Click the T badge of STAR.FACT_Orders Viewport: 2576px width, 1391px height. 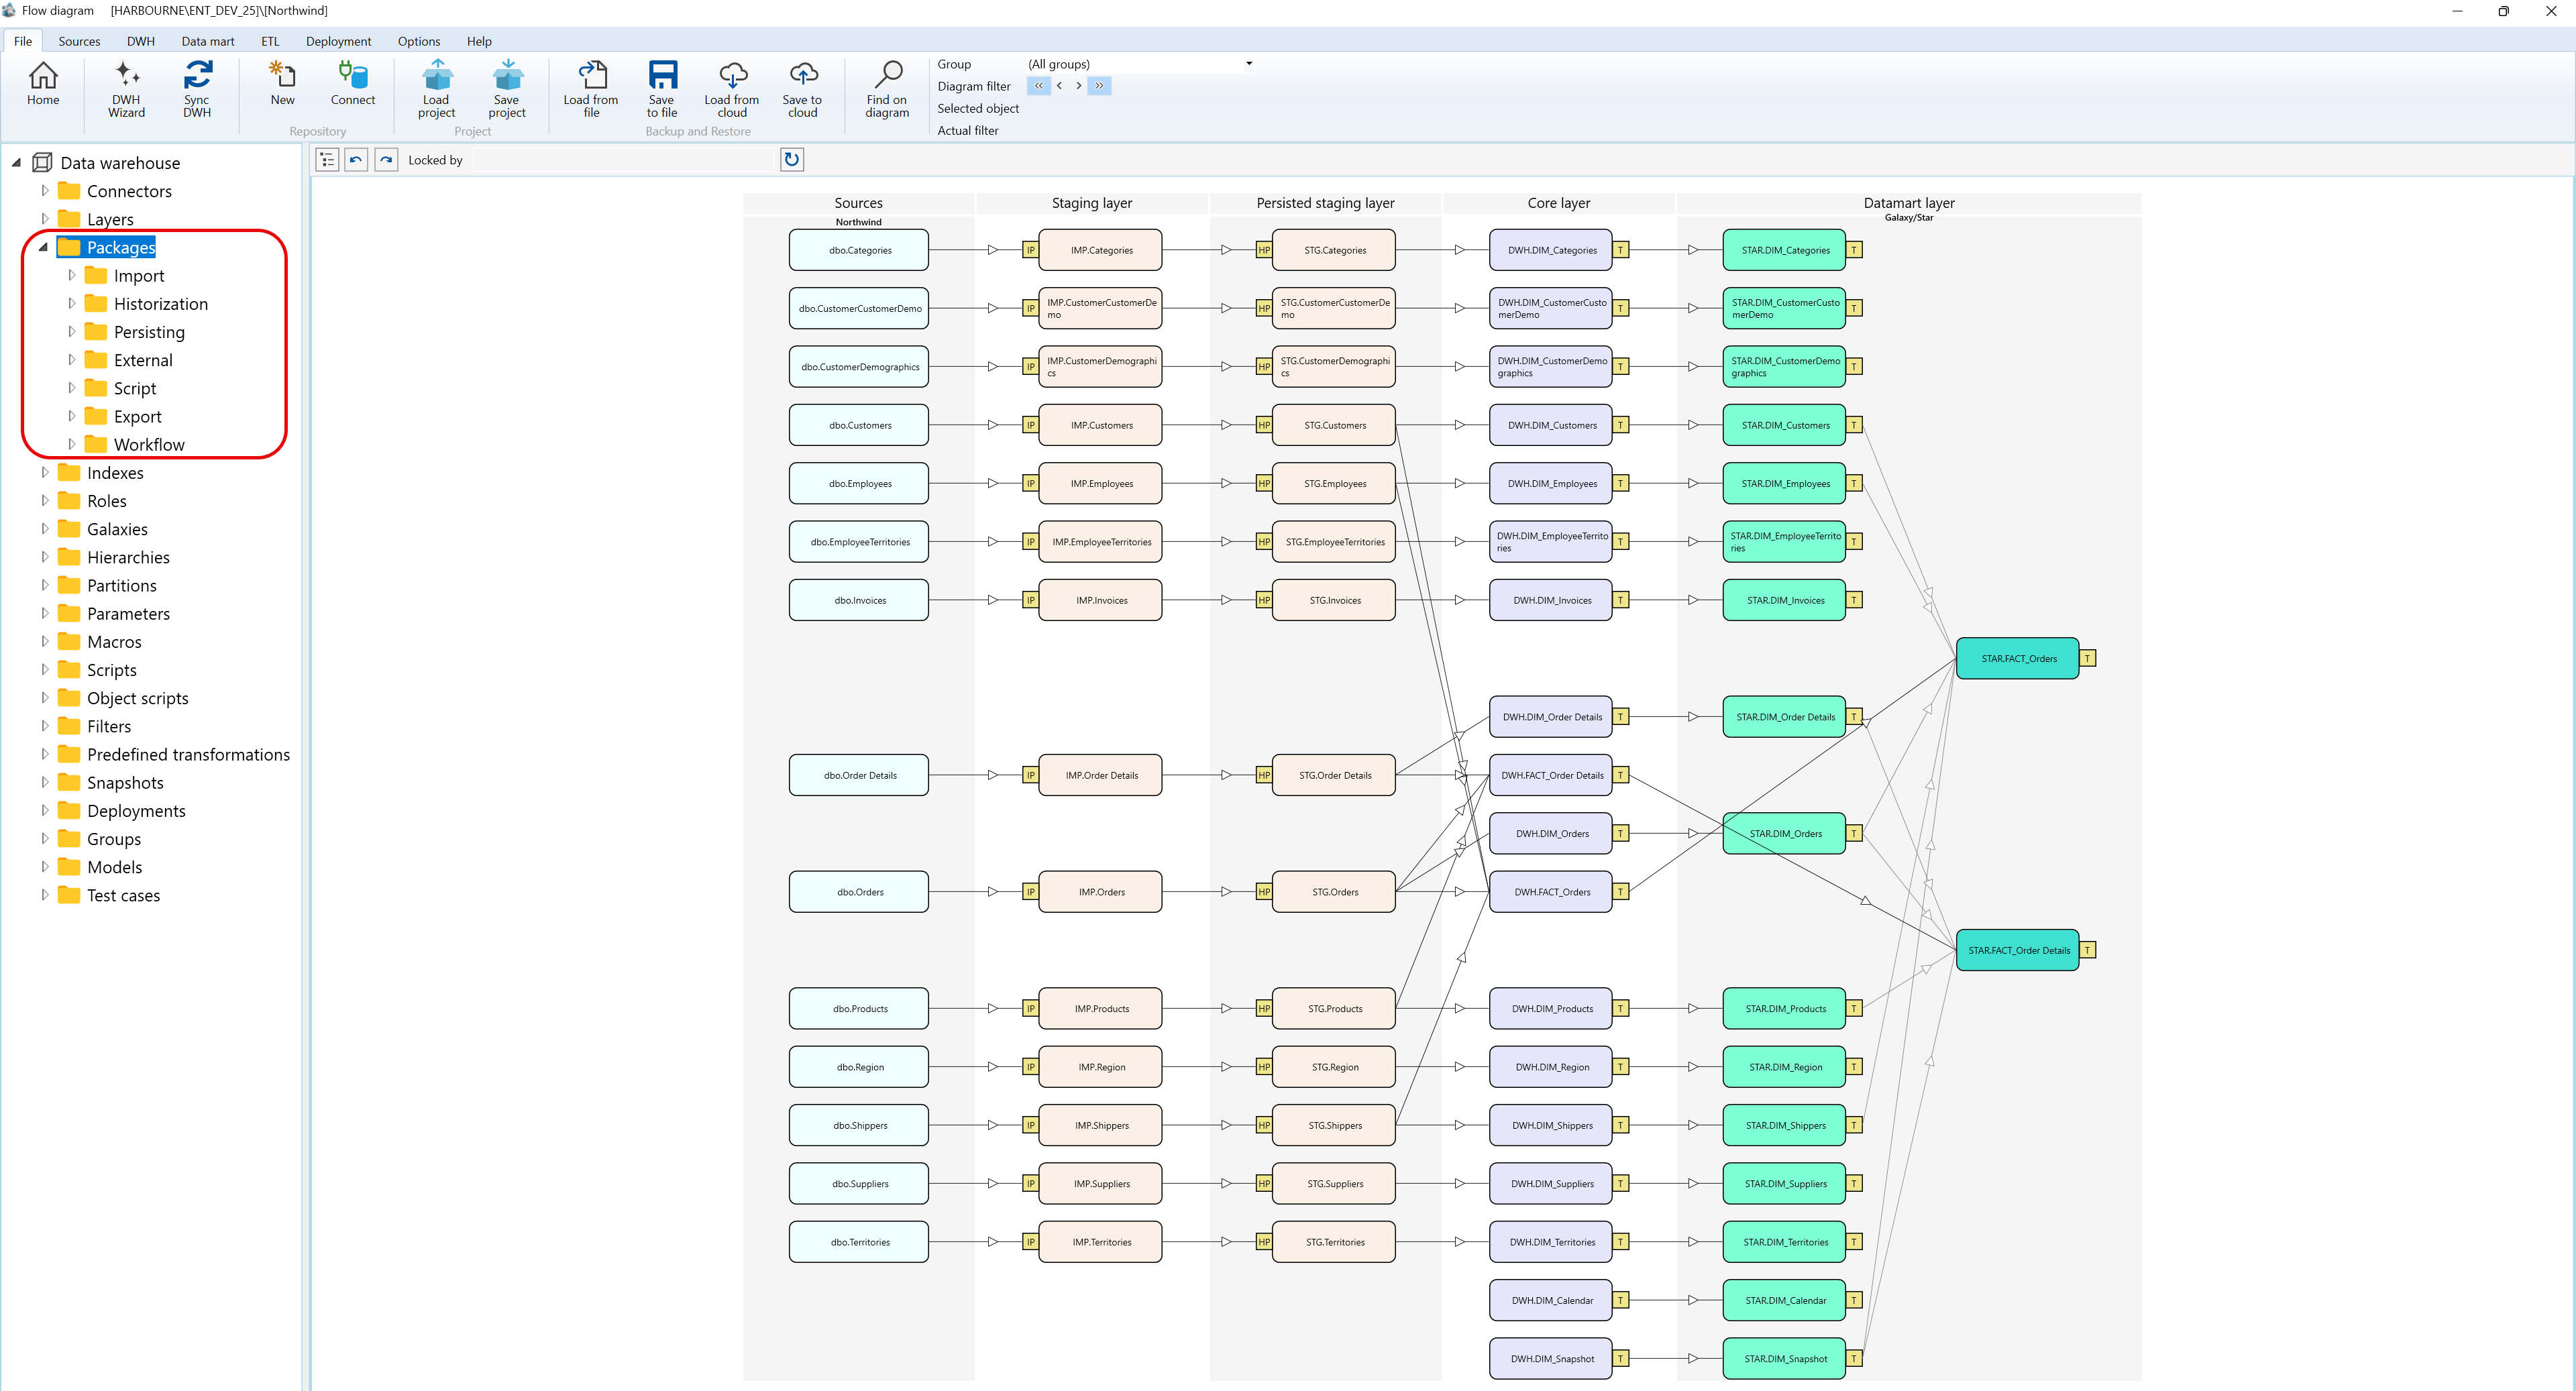(2088, 658)
